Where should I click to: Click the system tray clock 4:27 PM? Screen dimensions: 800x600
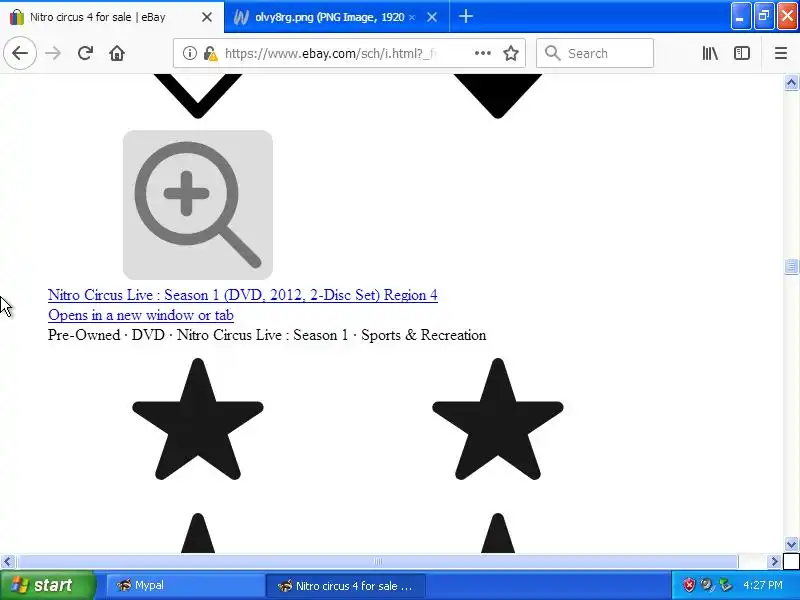point(762,585)
